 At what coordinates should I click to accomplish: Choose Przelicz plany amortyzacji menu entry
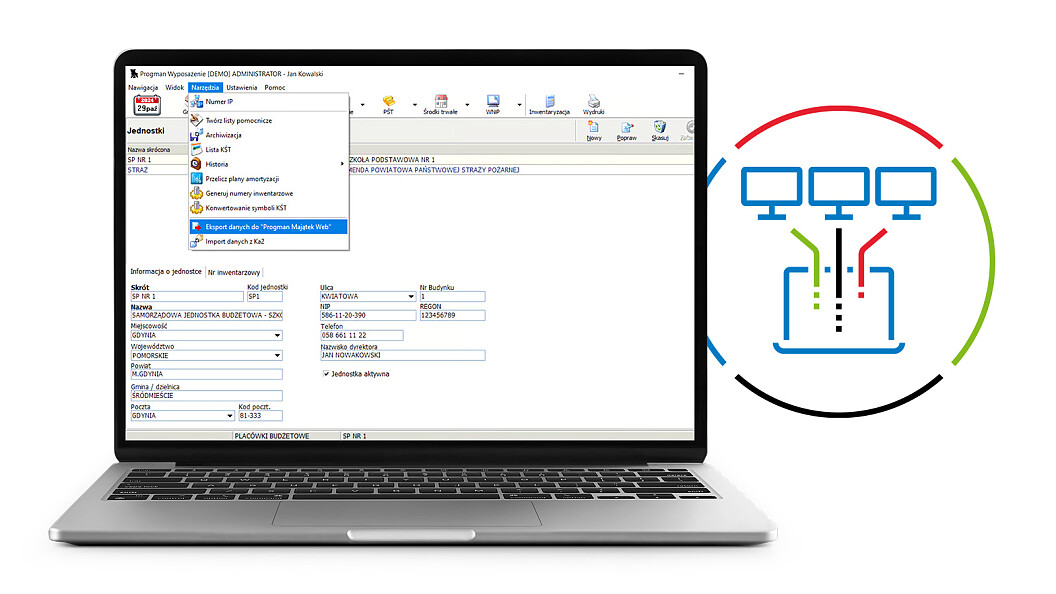point(269,178)
